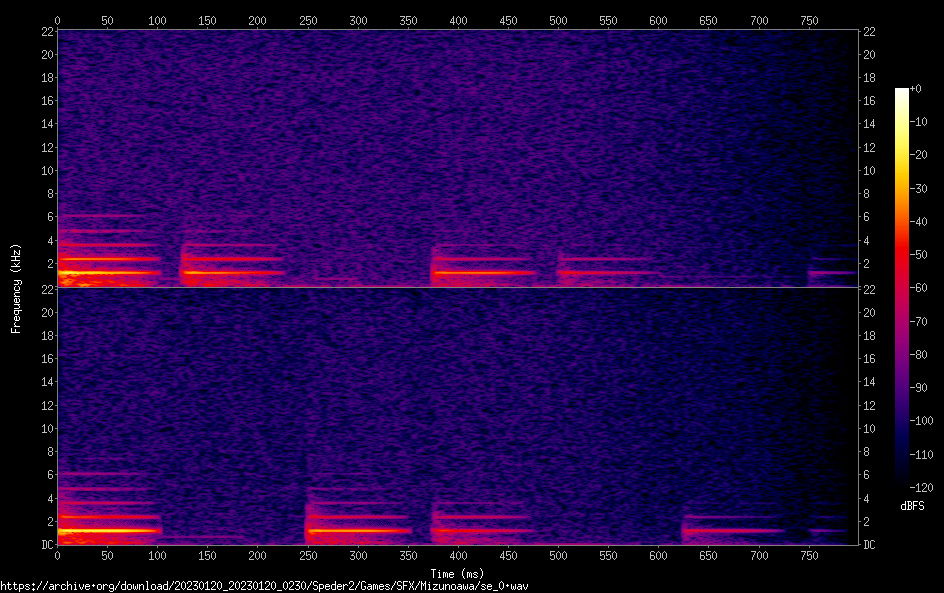Click the 'Time (ms)' axis title
This screenshot has width=944, height=593.
tap(457, 573)
